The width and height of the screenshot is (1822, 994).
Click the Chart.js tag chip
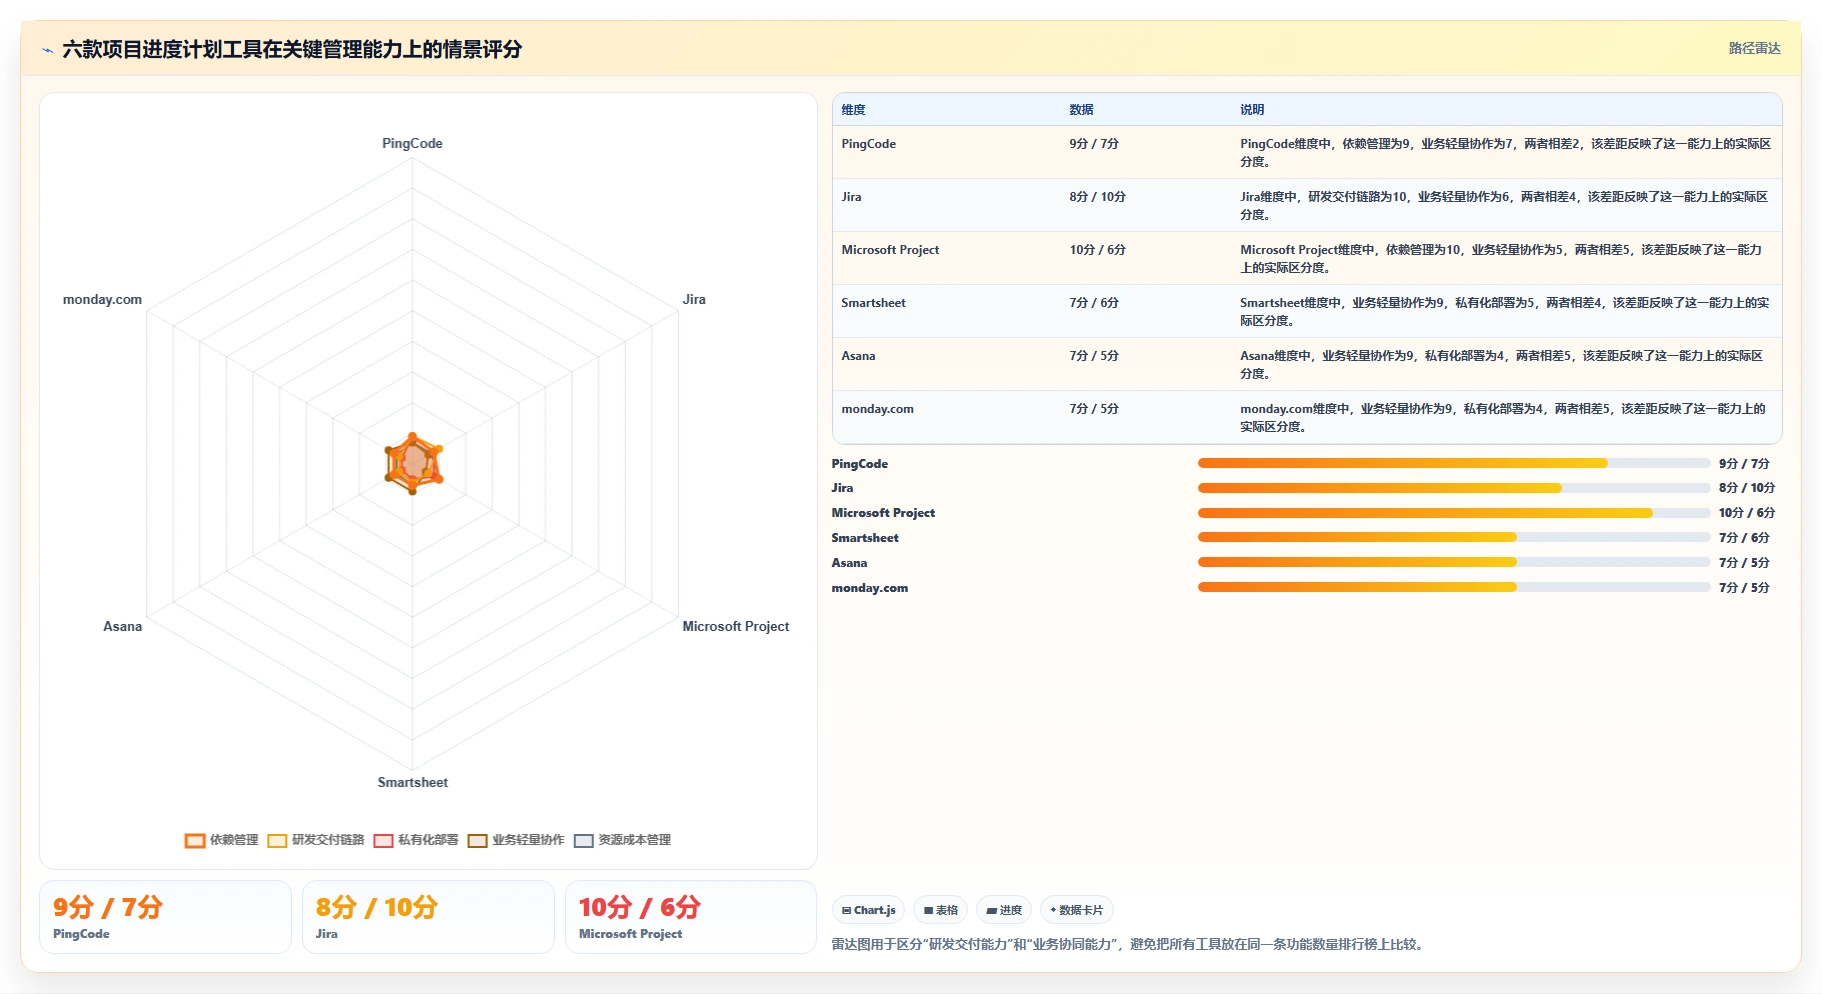point(868,910)
